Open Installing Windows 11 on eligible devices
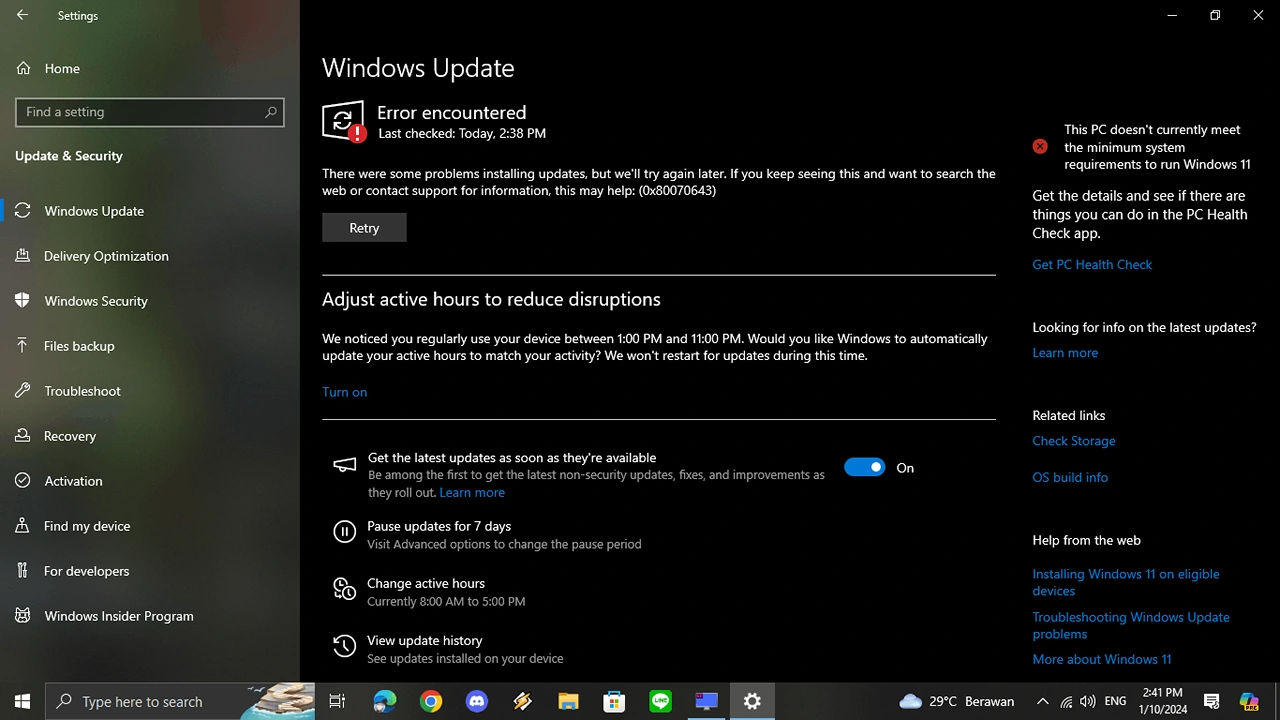 point(1126,582)
